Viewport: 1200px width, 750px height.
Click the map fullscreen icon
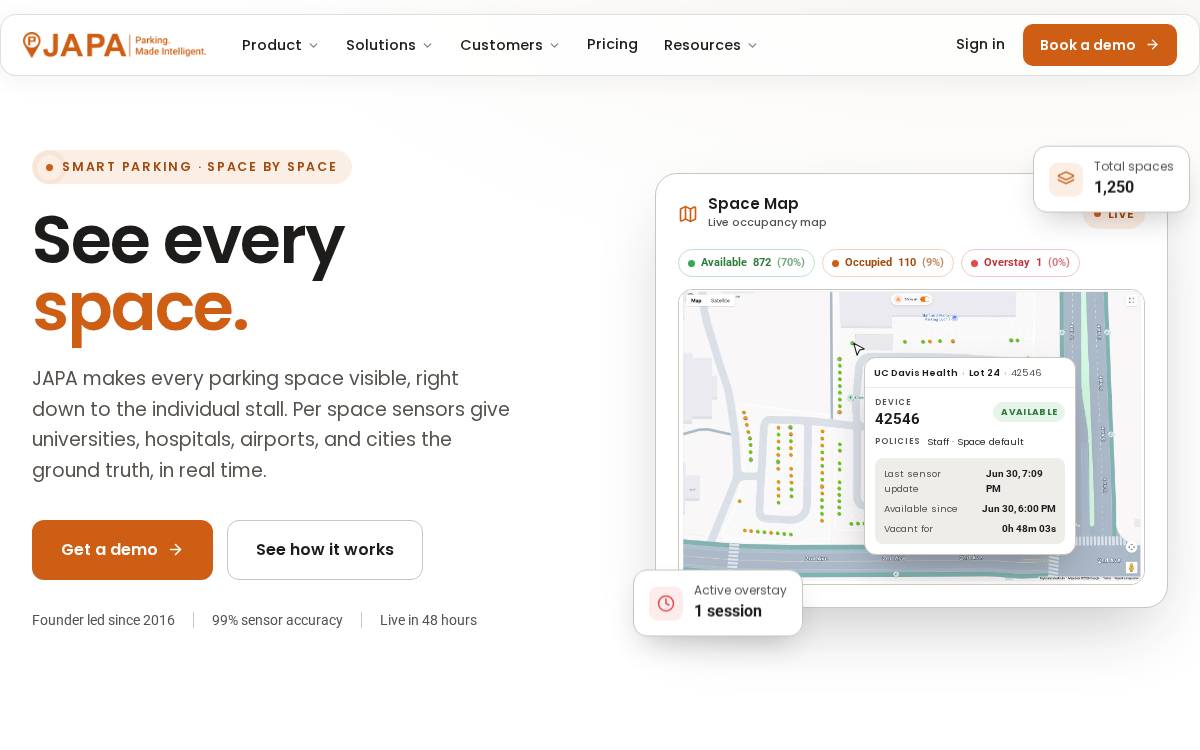click(1131, 300)
